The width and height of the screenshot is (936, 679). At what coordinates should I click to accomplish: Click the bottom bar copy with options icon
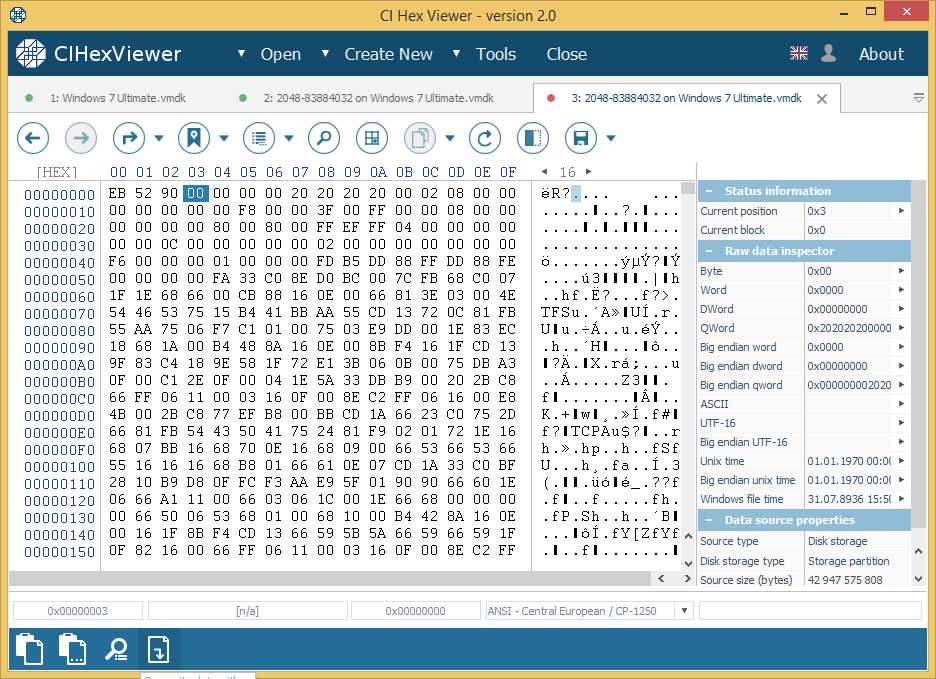click(72, 649)
